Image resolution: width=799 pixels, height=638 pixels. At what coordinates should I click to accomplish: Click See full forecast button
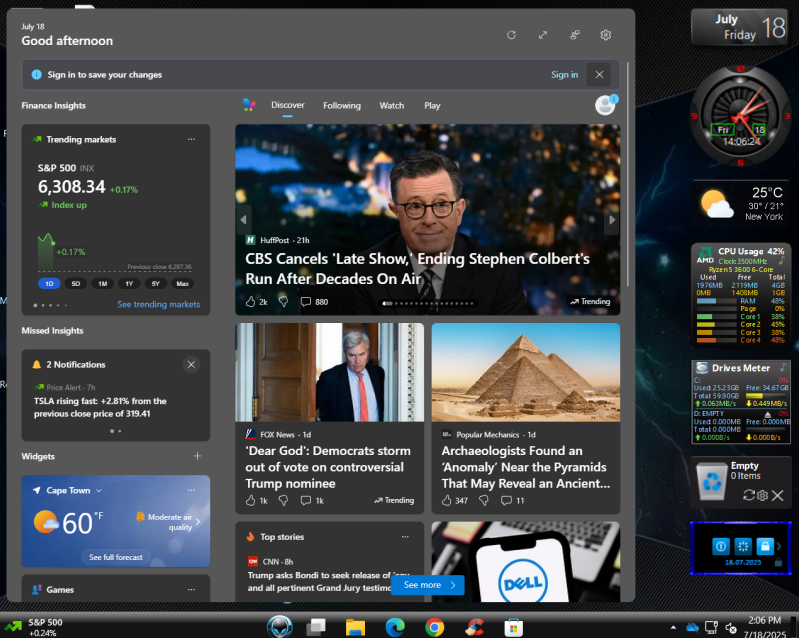[x=116, y=557]
